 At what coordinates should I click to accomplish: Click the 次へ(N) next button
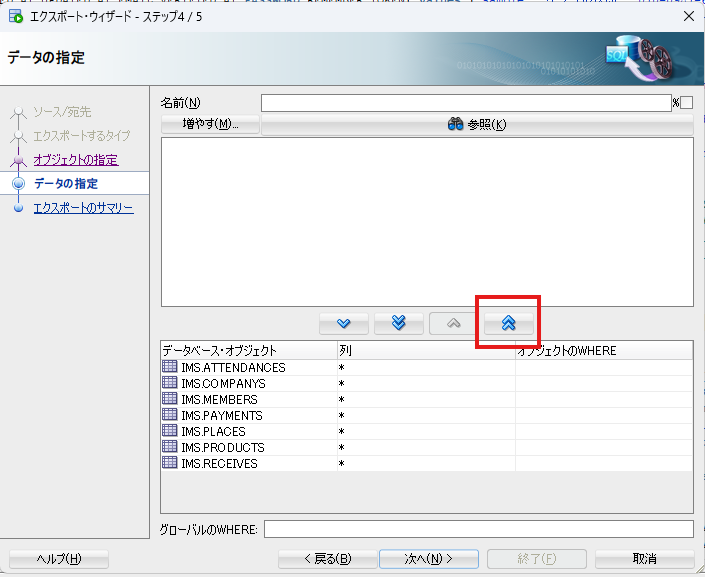pos(429,559)
